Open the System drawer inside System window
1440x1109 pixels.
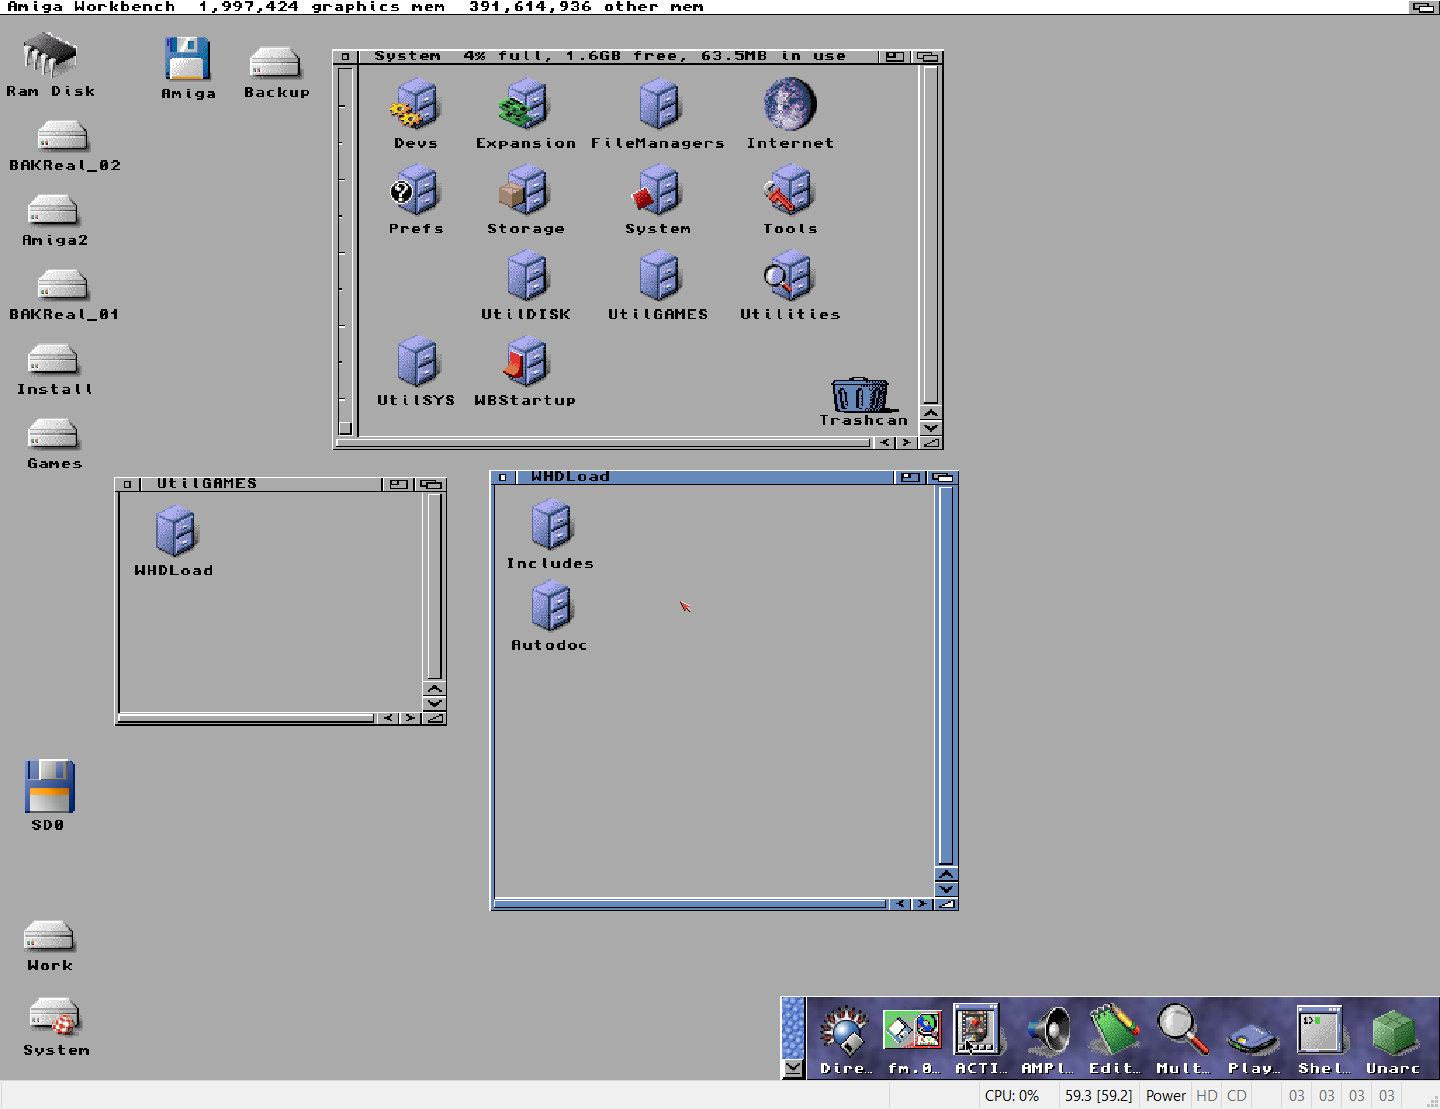tap(657, 190)
